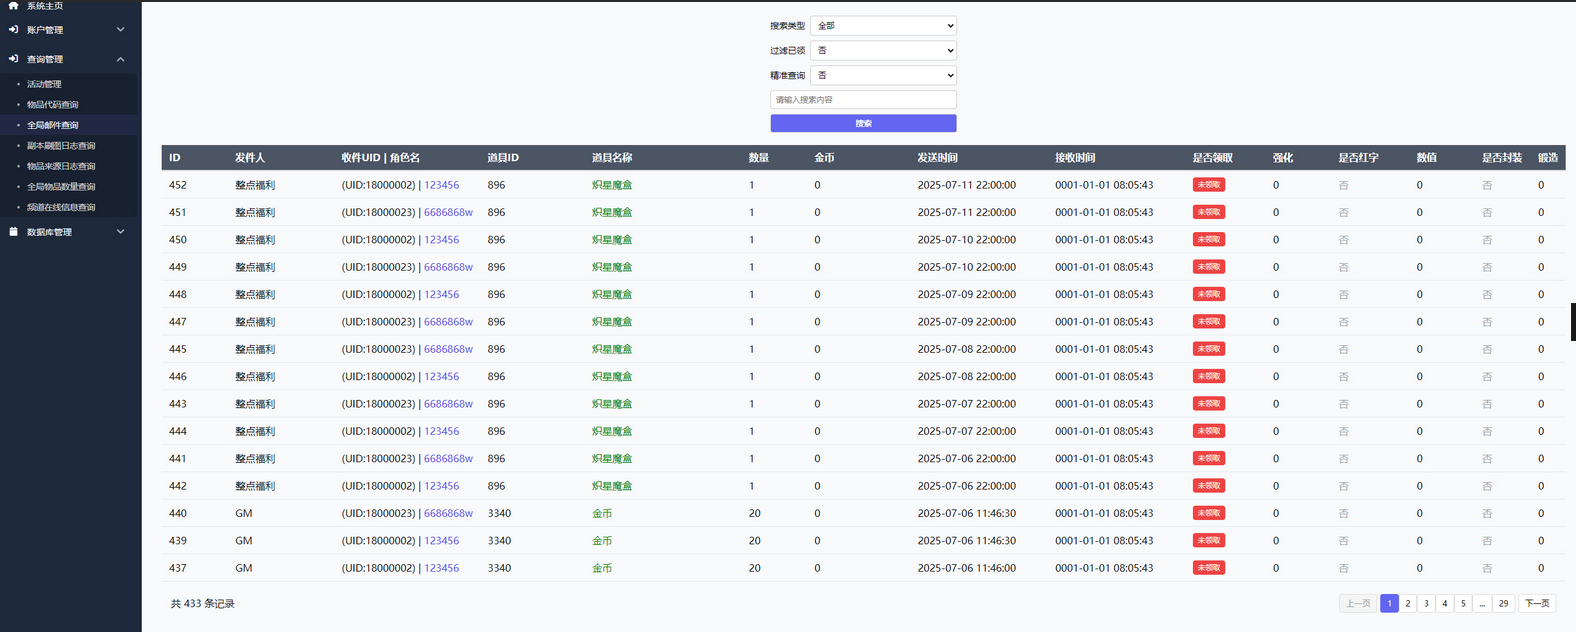The image size is (1576, 632).
Task: Click the 下一页 pagination button
Action: pos(1537,604)
